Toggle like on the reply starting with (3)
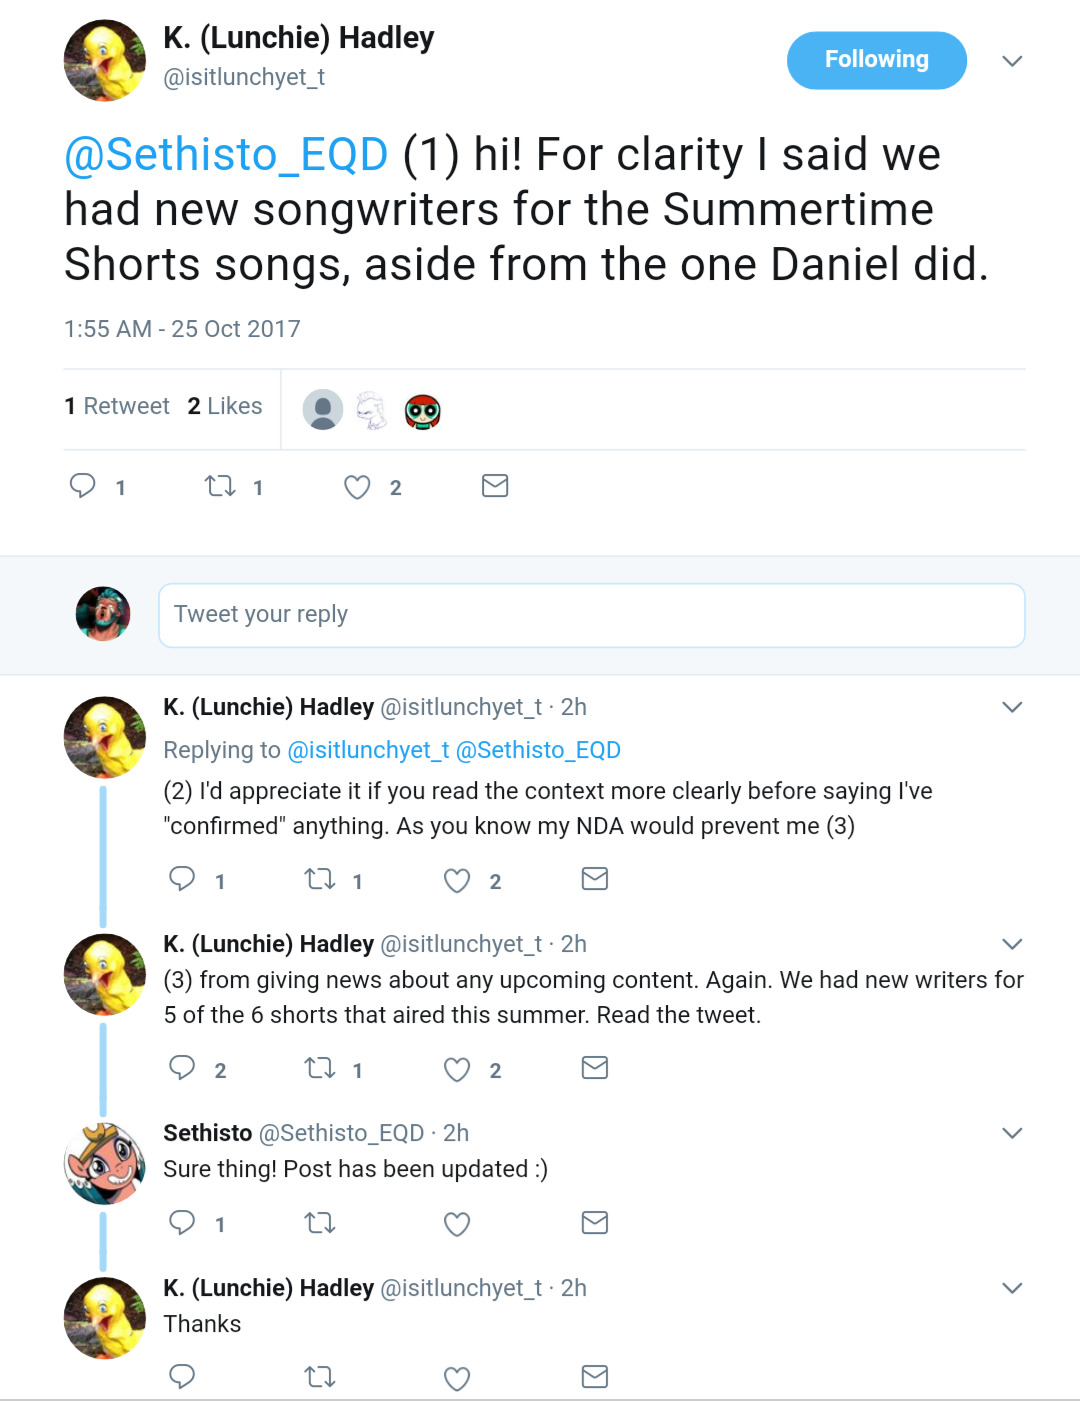 (x=457, y=1069)
